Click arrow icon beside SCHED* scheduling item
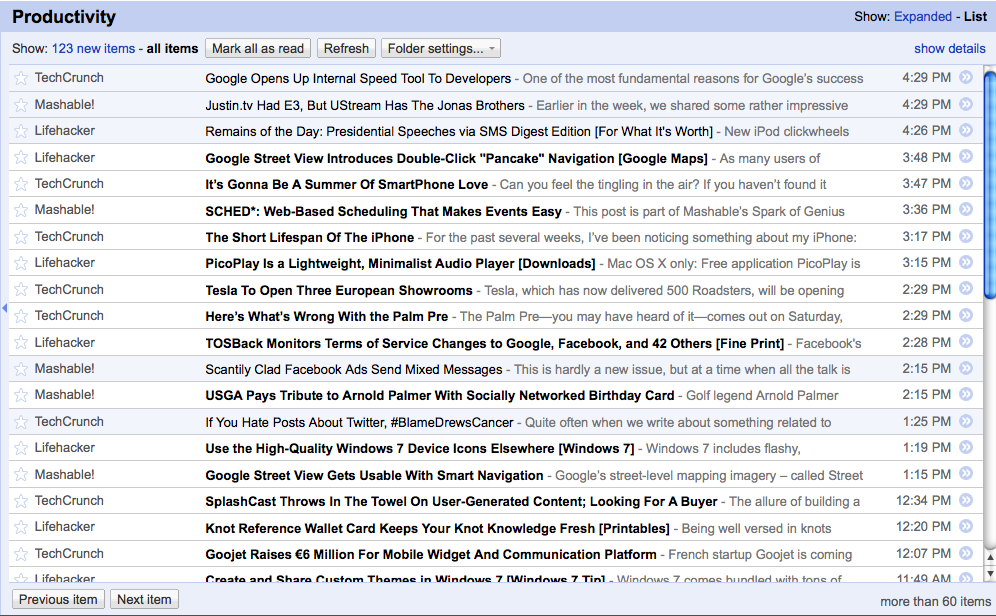Screen dimensions: 996x616 coord(966,210)
